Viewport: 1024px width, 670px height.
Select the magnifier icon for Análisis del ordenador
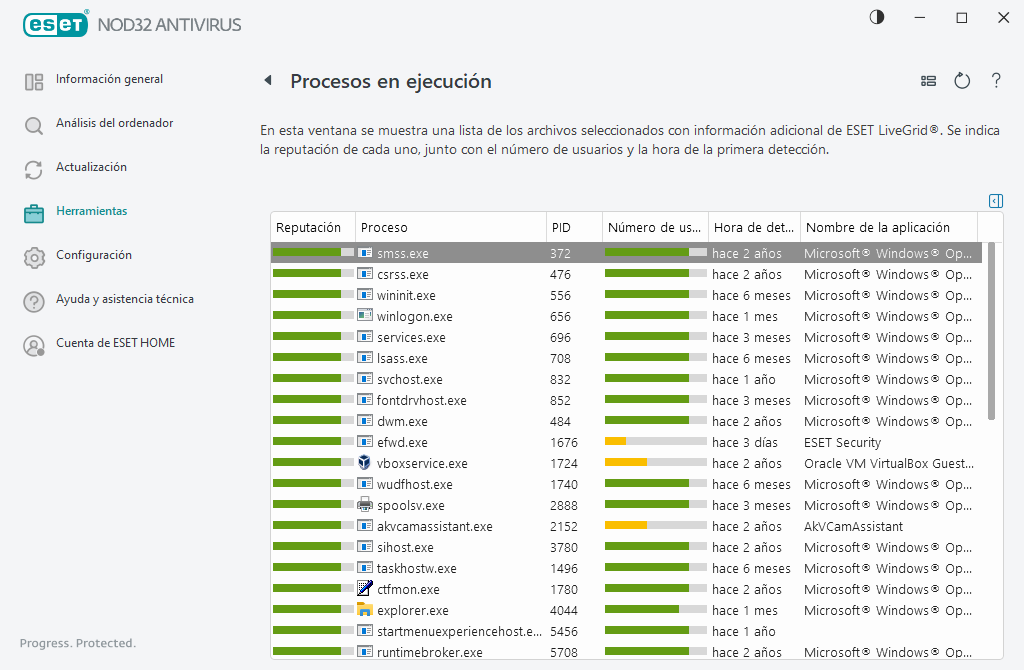(34, 124)
